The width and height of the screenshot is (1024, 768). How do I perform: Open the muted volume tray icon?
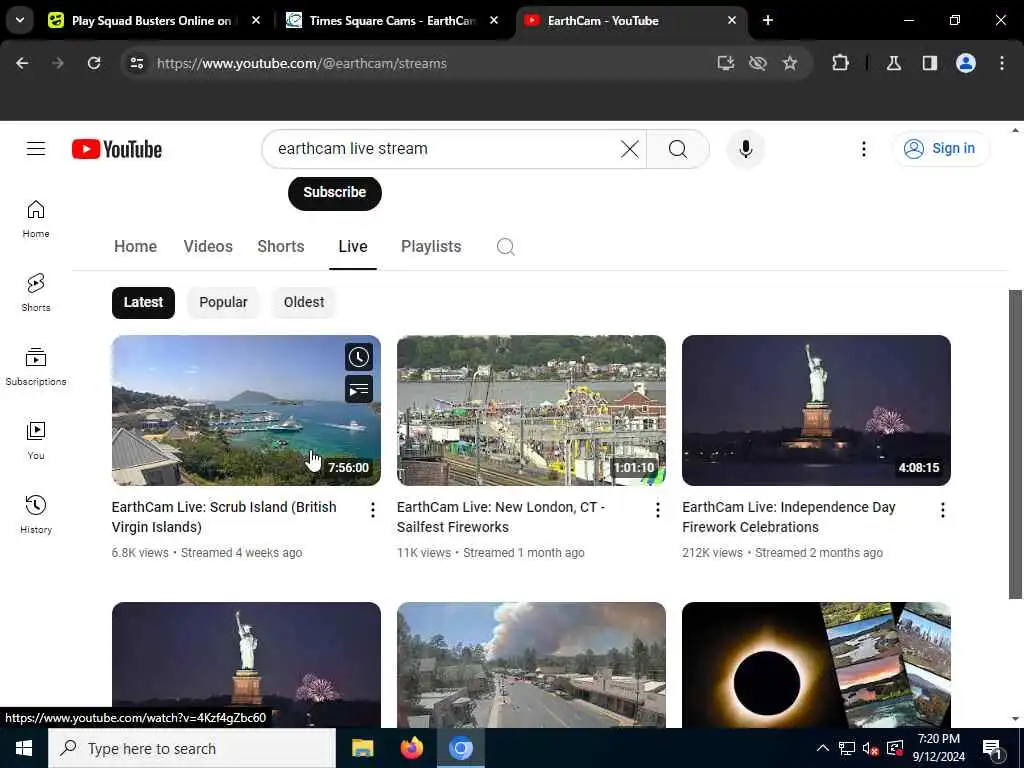click(870, 748)
